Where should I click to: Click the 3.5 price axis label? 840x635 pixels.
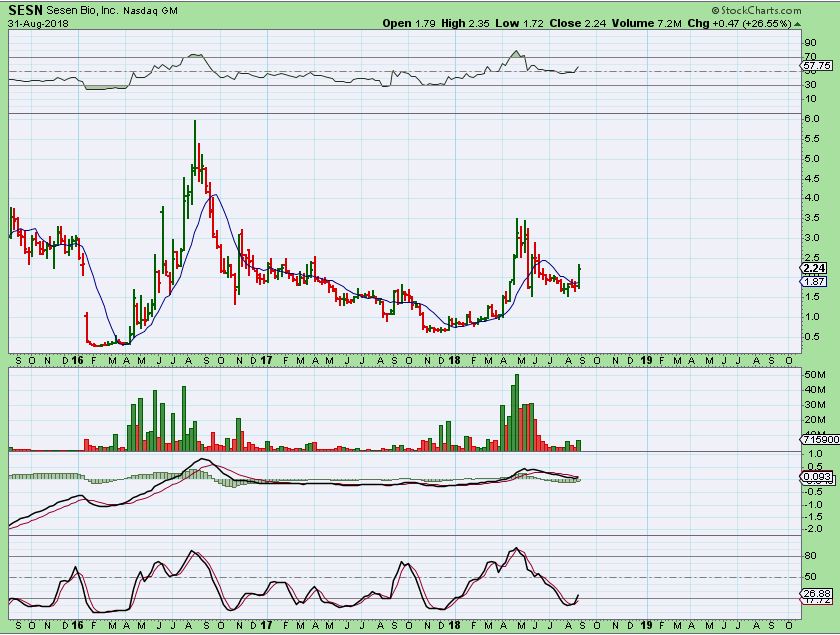click(813, 218)
